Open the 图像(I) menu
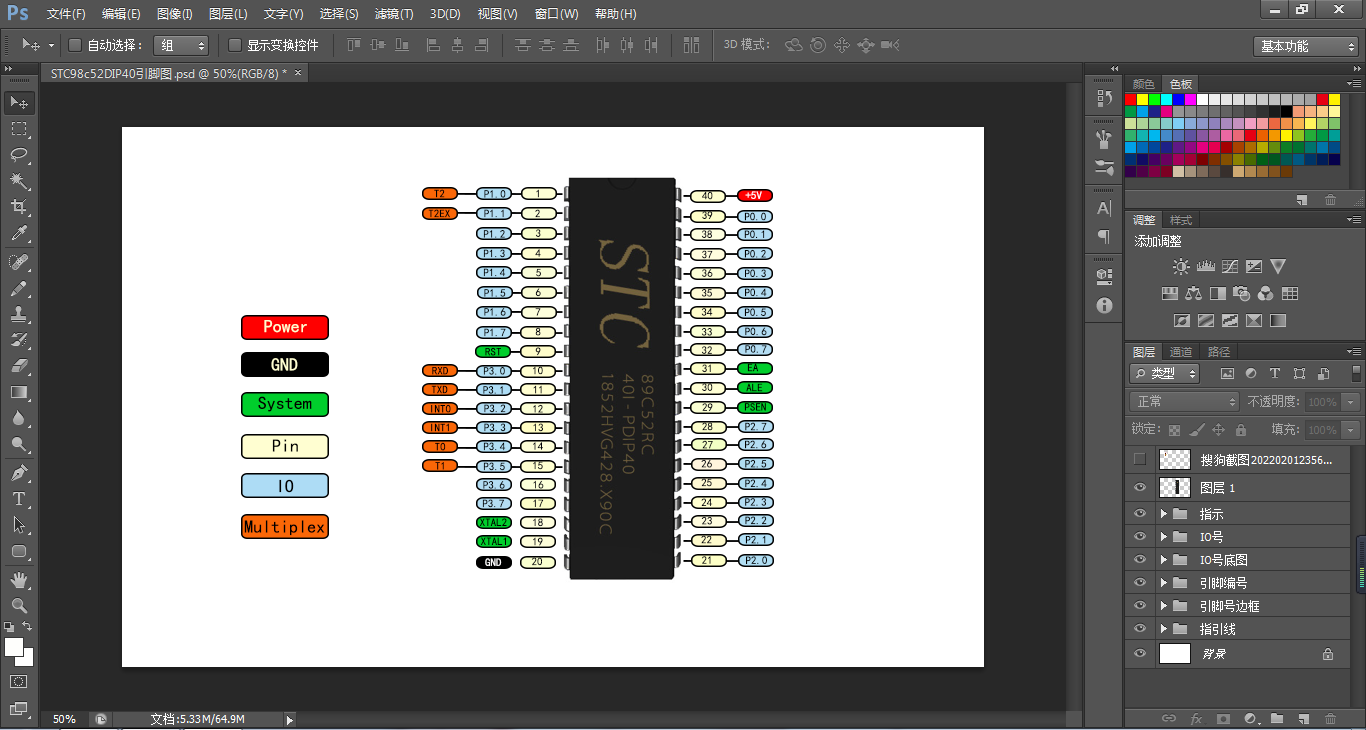1366x730 pixels. click(x=175, y=14)
